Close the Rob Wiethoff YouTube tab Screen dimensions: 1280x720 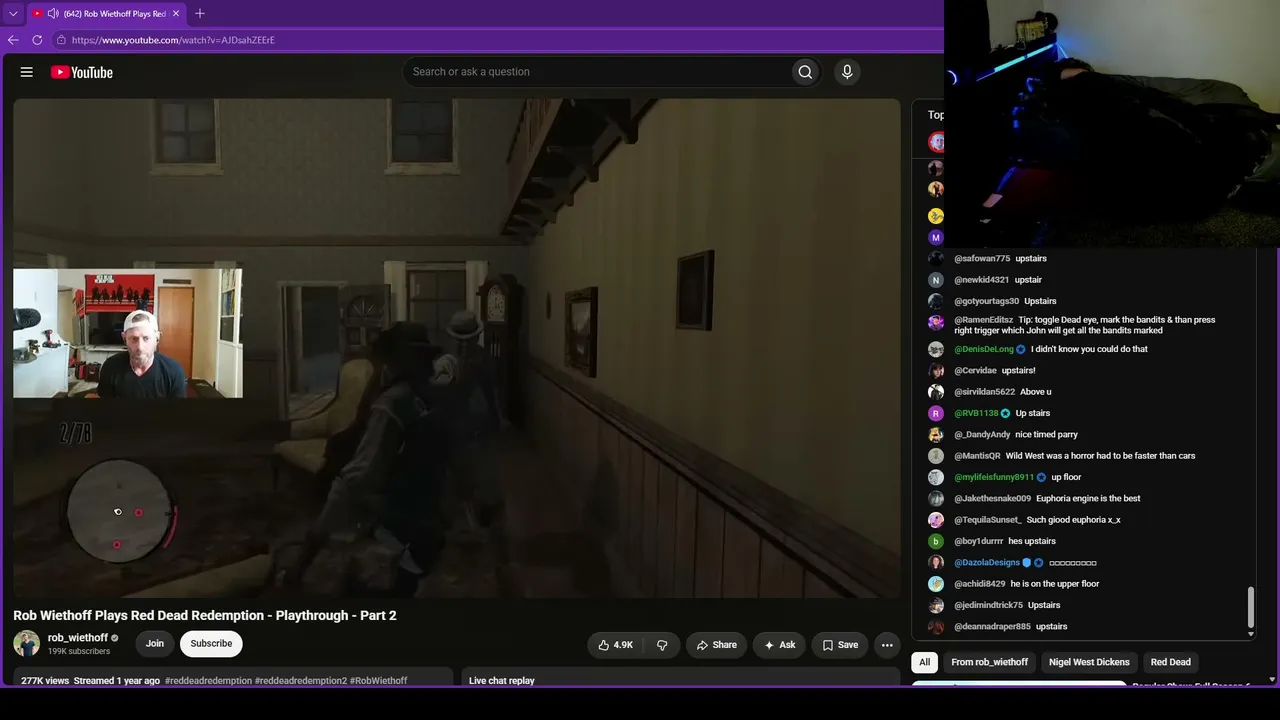(177, 14)
